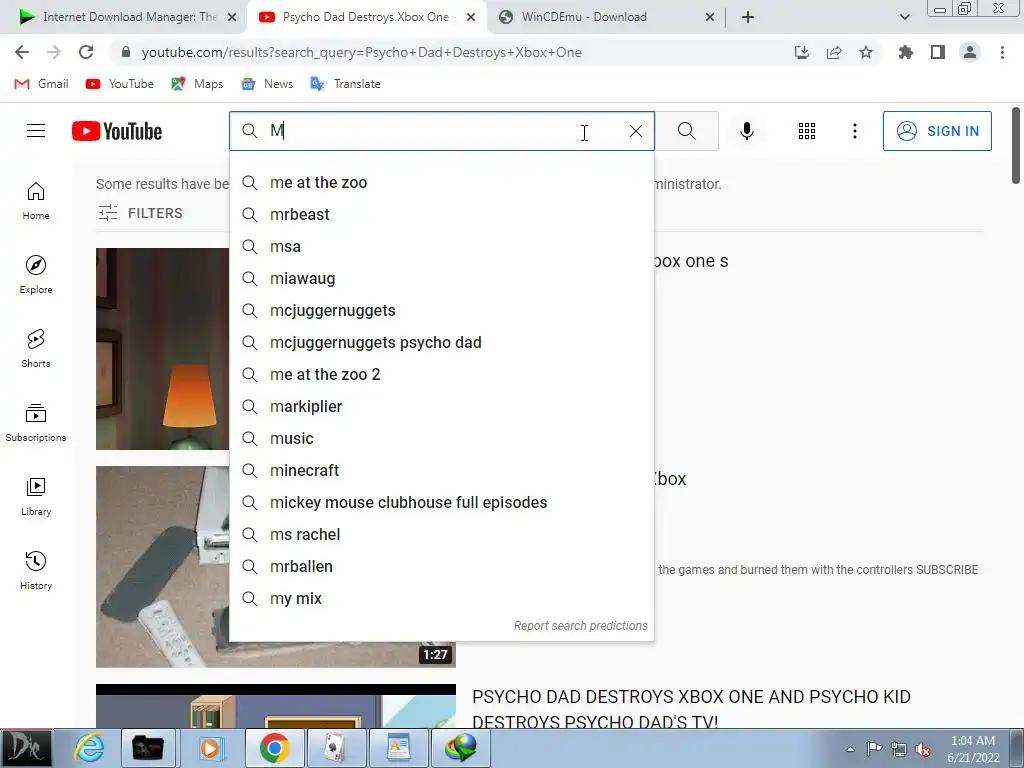Select 'markiplier' suggestion
Image resolution: width=1024 pixels, height=768 pixels.
tap(441, 407)
